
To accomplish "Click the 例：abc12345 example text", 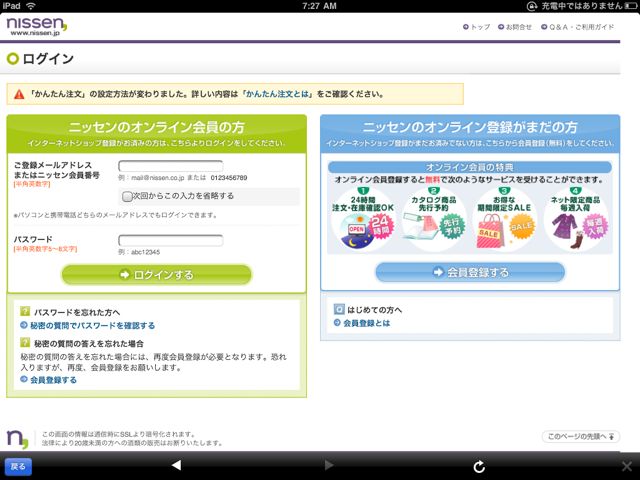I will tap(139, 252).
